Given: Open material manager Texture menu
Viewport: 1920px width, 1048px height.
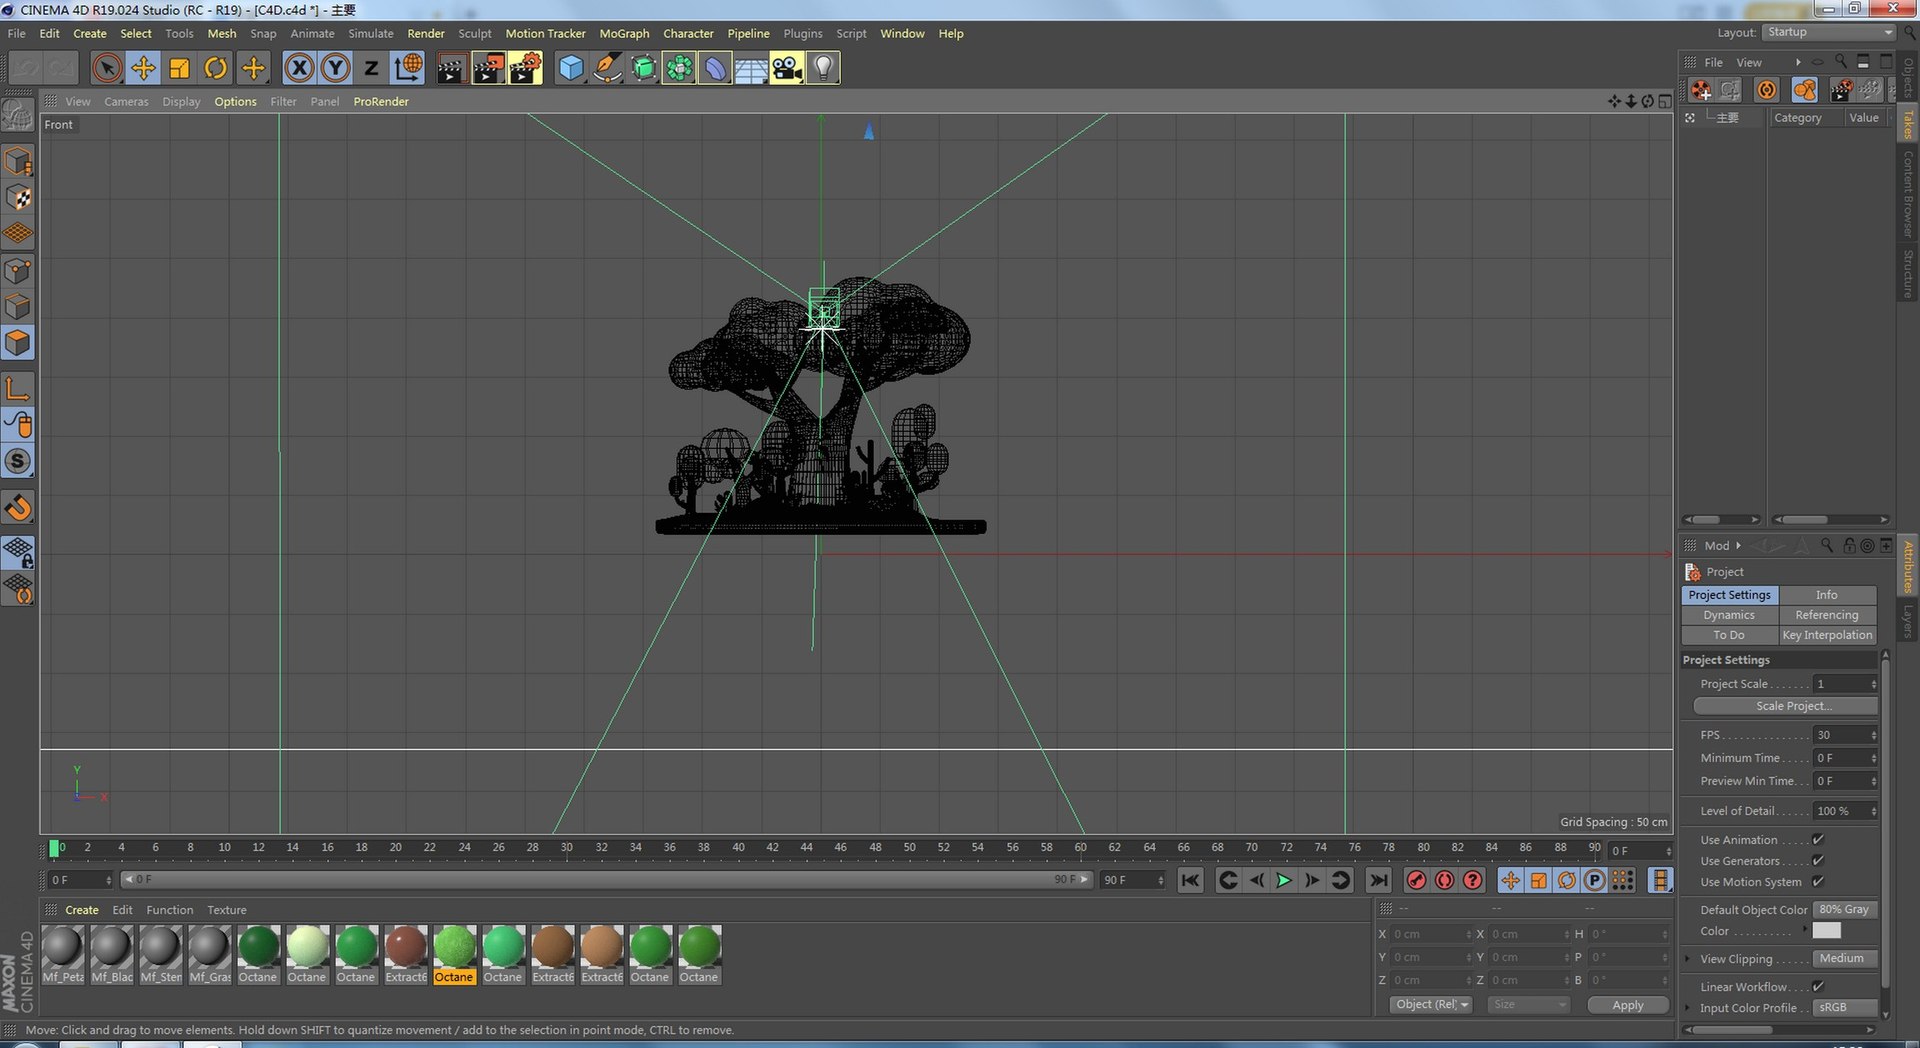Looking at the screenshot, I should coord(226,910).
